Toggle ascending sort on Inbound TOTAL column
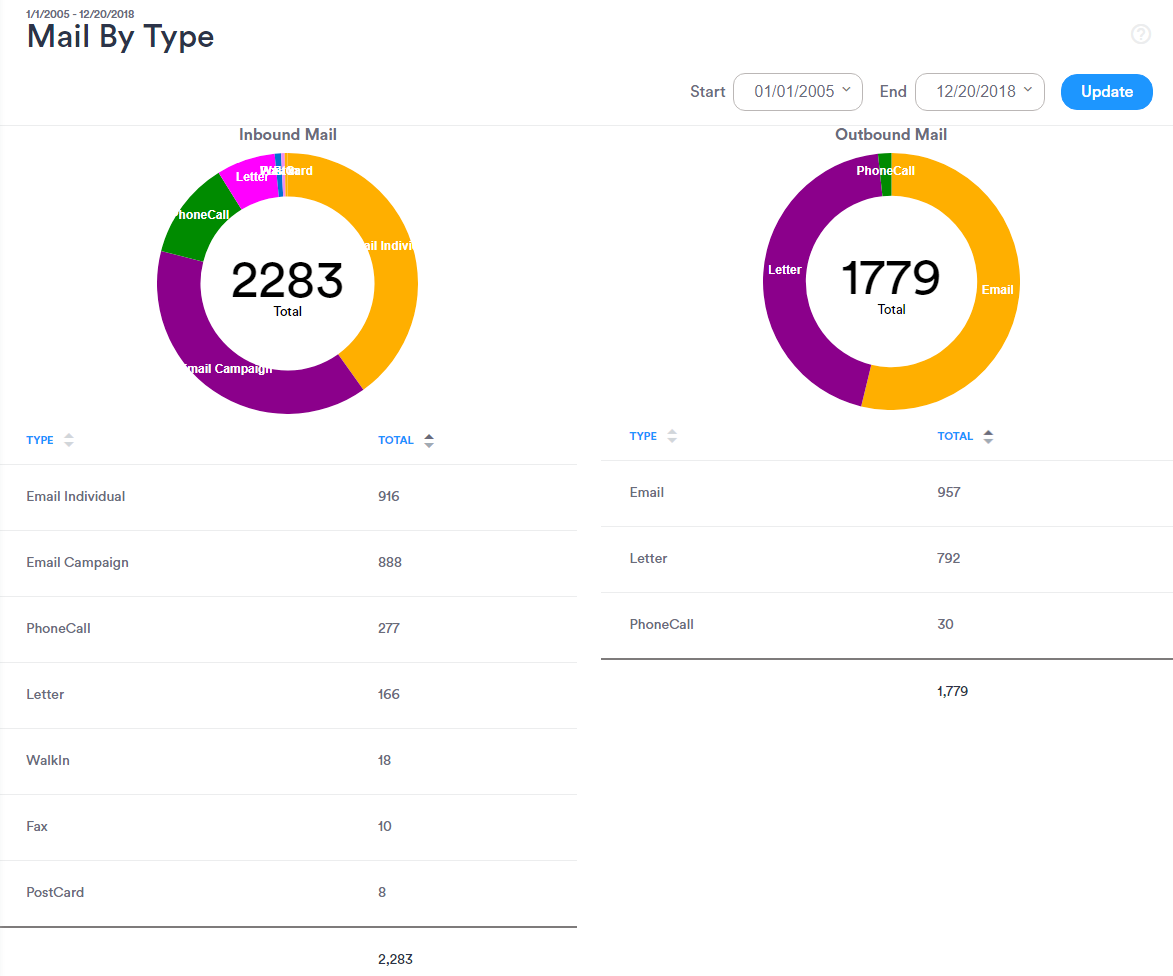The height and width of the screenshot is (976, 1173). pos(428,439)
